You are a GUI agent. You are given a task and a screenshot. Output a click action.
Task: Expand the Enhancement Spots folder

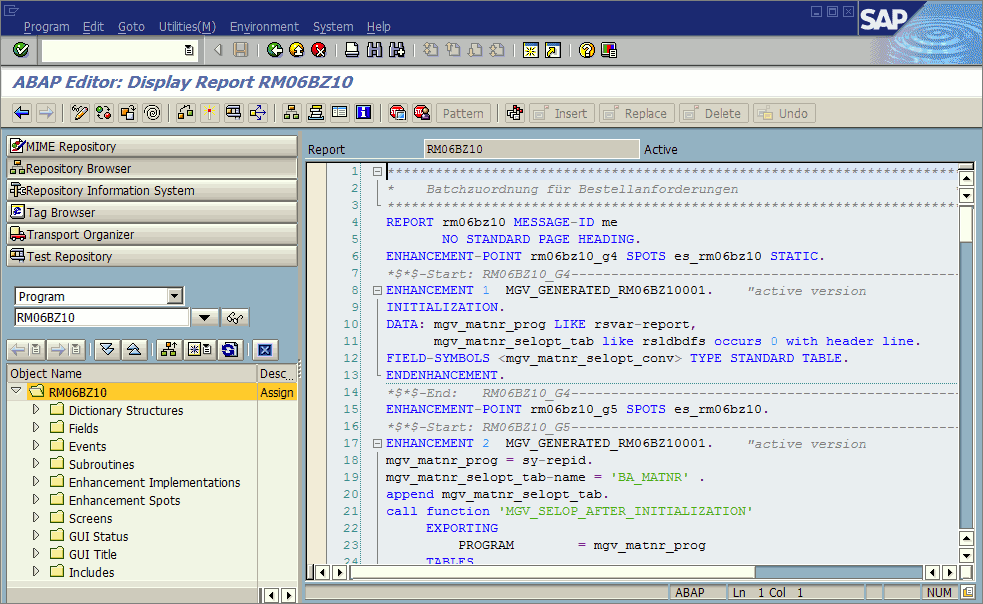click(37, 500)
